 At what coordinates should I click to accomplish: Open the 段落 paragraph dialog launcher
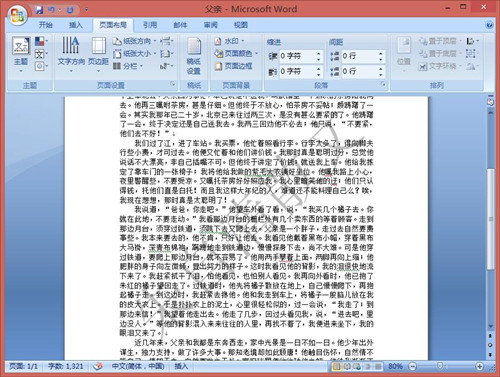click(x=383, y=84)
